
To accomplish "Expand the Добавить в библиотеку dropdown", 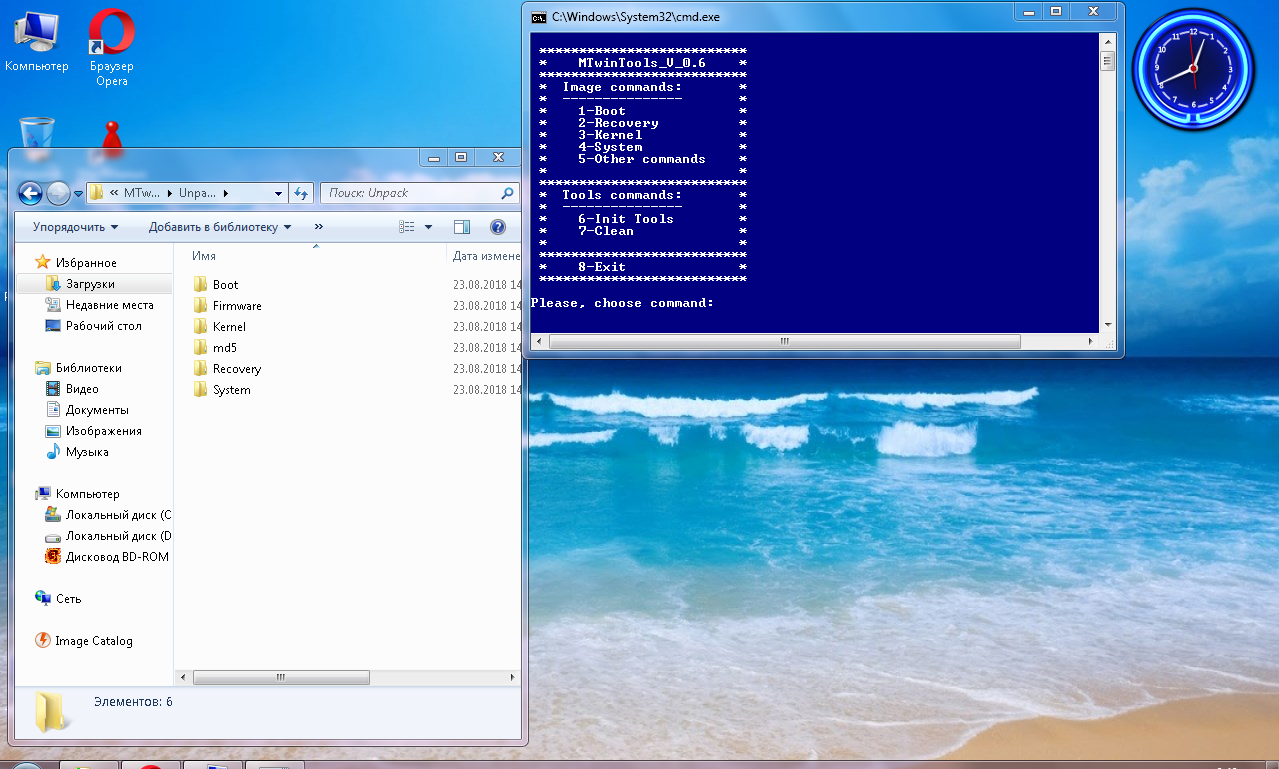I will (x=219, y=227).
